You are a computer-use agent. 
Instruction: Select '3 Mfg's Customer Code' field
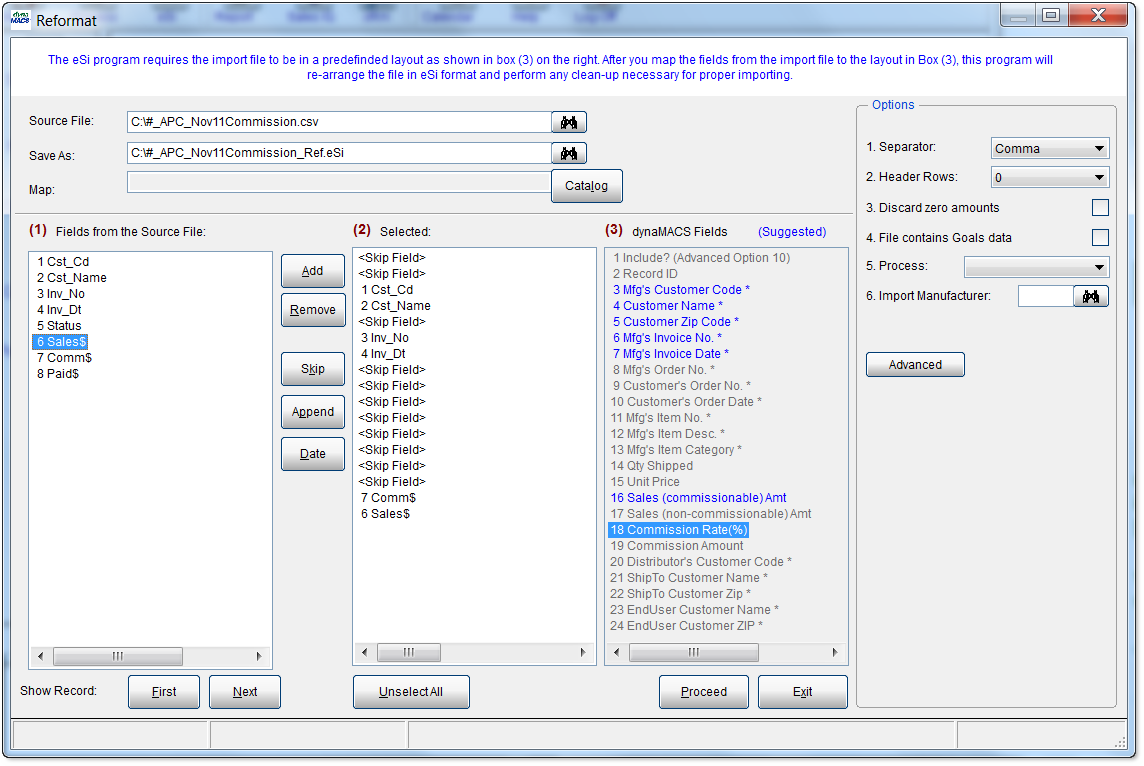tap(681, 290)
